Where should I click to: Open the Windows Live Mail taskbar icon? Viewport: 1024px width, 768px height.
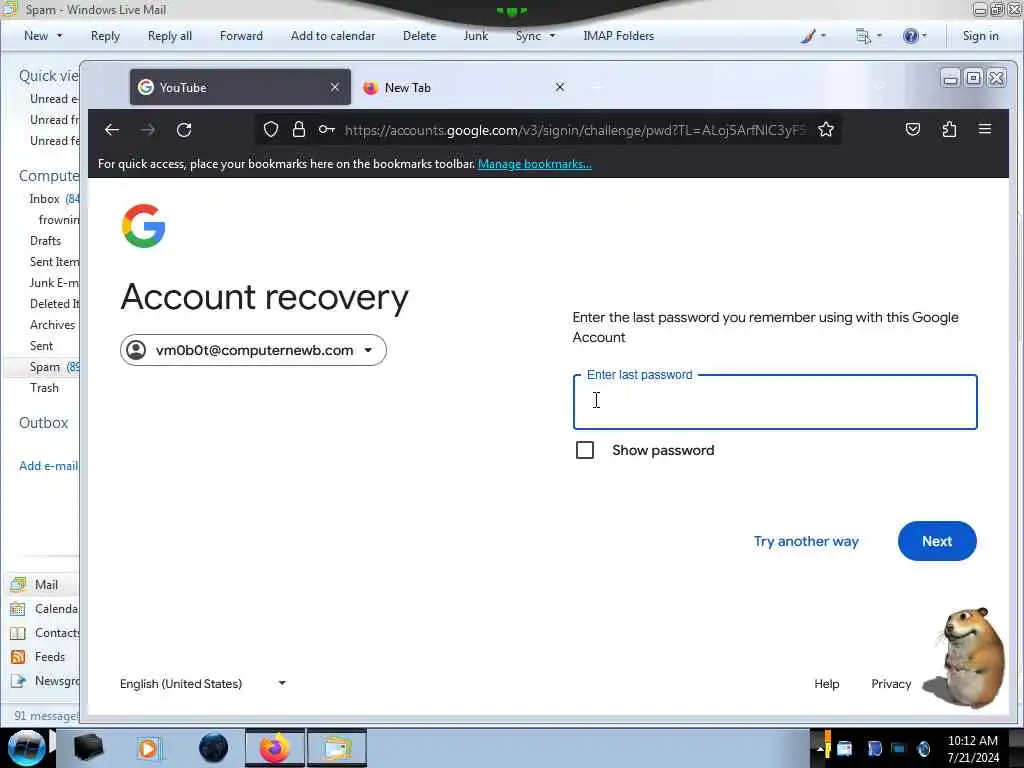click(337, 748)
